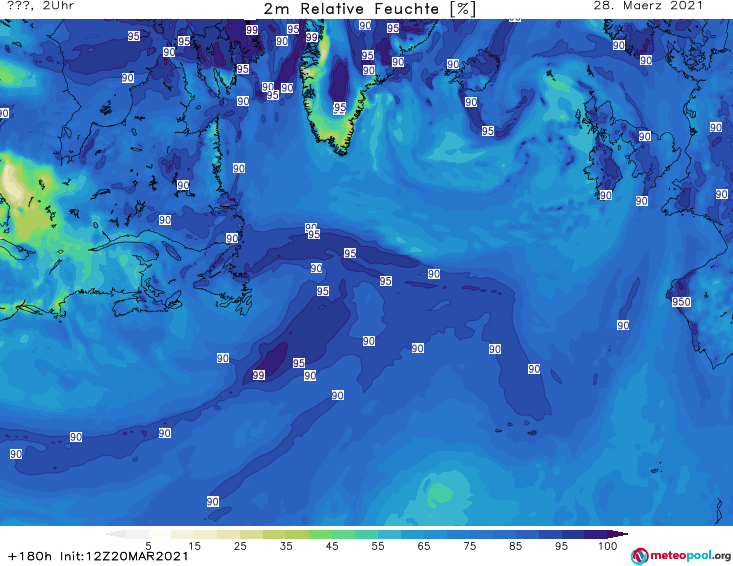
Task: Click the meteopool.org logo
Action: point(681,556)
